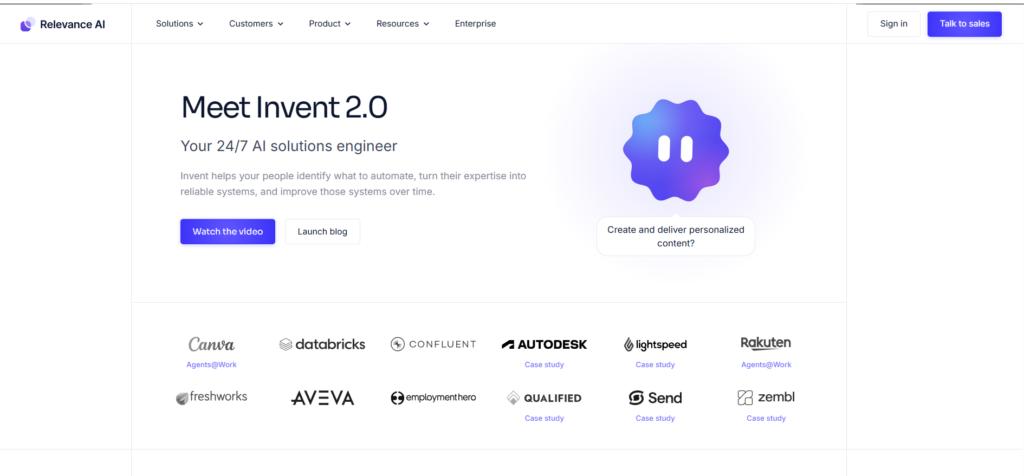Viewport: 1024px width, 476px height.
Task: Open the Launch blog button
Action: pos(323,232)
